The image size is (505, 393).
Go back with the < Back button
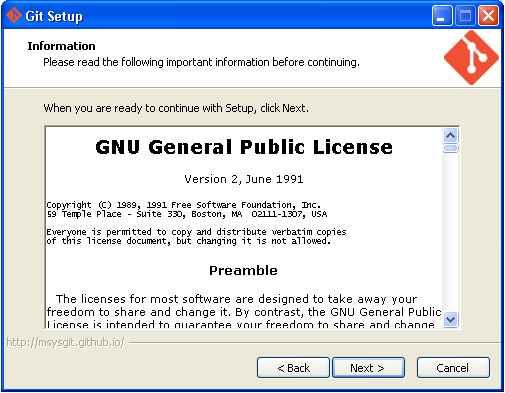tap(293, 368)
